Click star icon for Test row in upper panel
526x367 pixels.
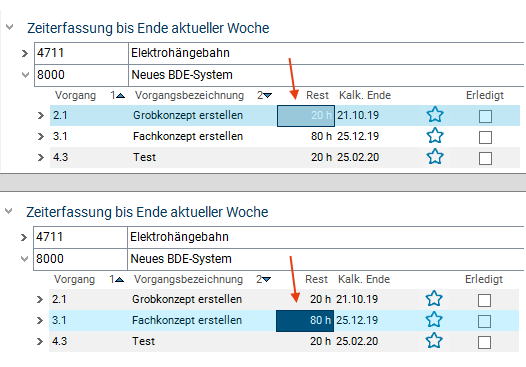click(435, 157)
